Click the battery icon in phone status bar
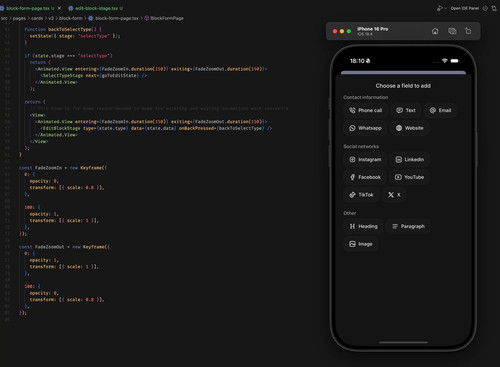The width and height of the screenshot is (500, 367). click(454, 61)
